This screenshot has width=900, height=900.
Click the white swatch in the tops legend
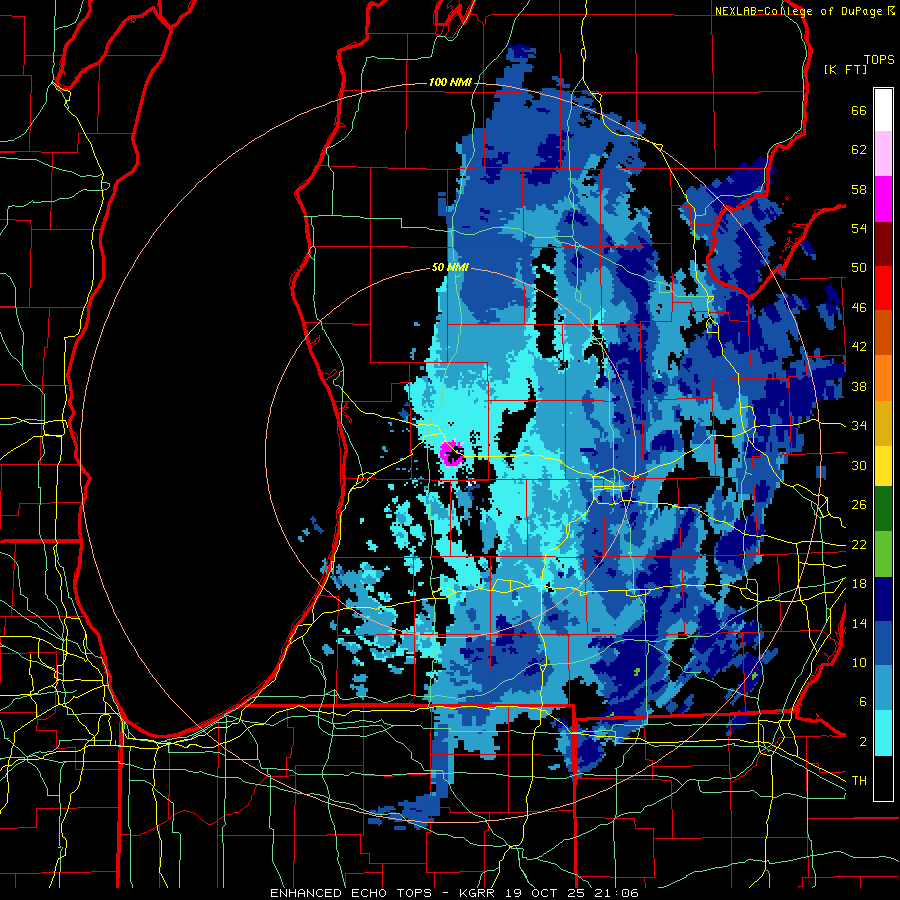883,110
